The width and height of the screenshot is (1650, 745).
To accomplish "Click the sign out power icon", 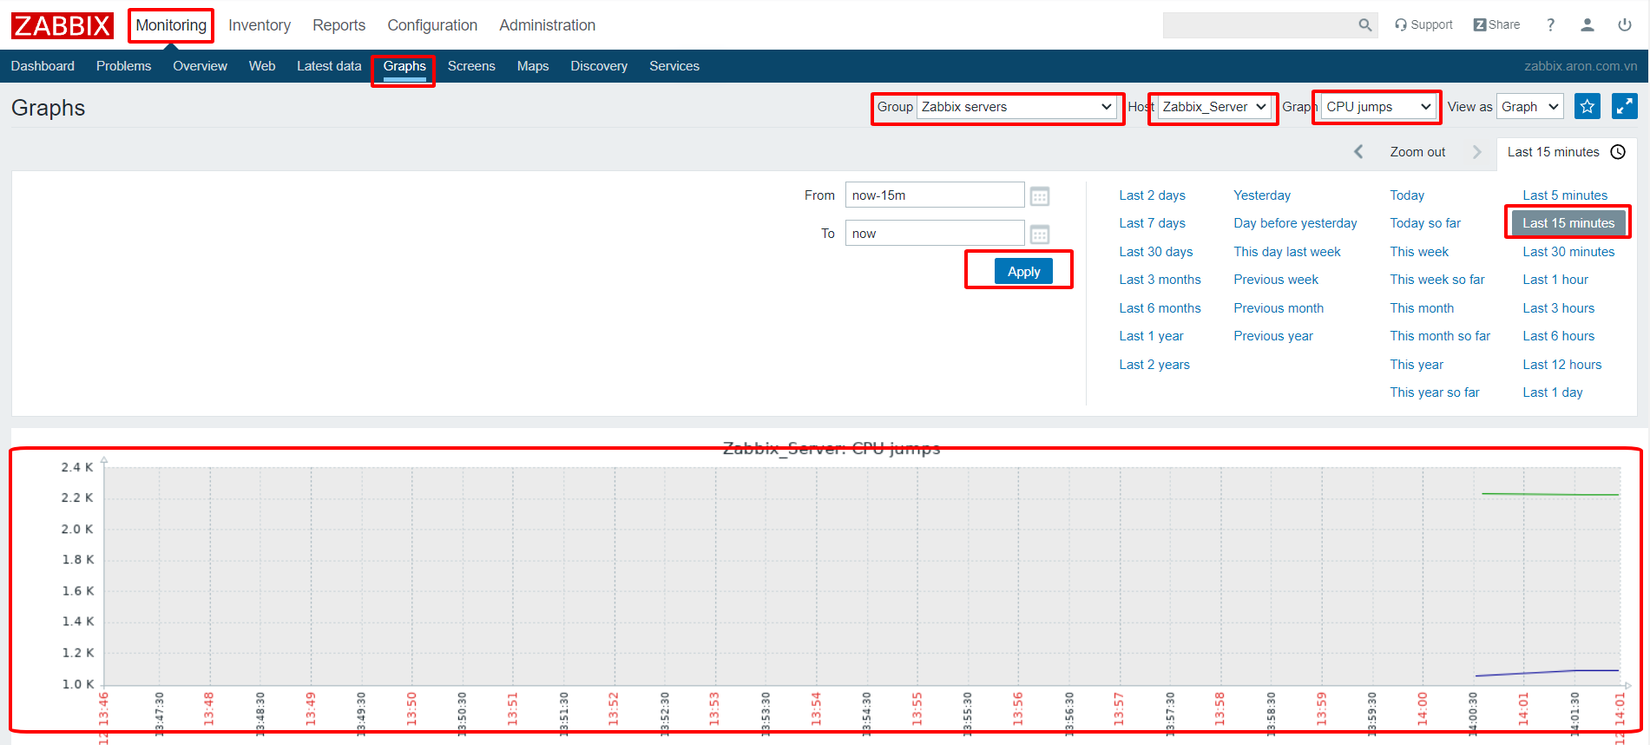I will (1625, 25).
